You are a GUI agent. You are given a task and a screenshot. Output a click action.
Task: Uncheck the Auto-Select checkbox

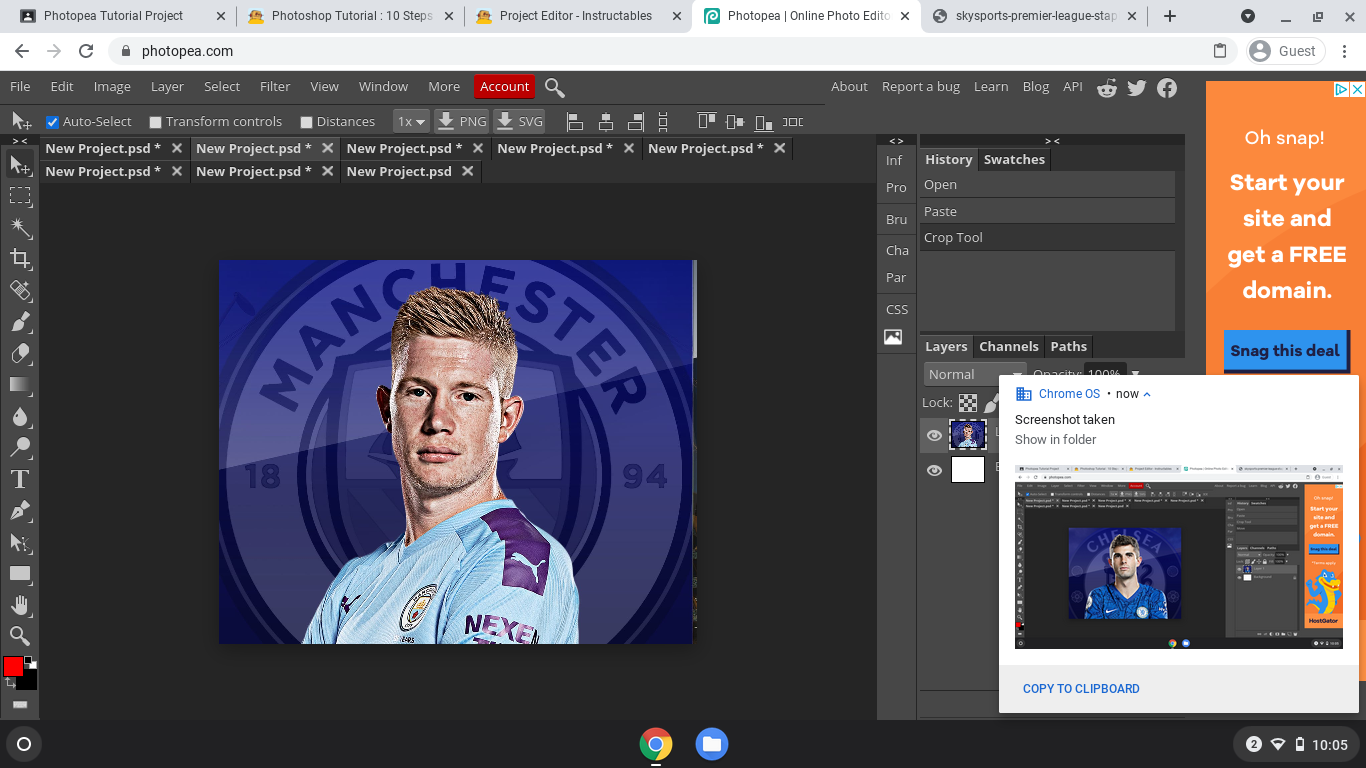pos(53,122)
